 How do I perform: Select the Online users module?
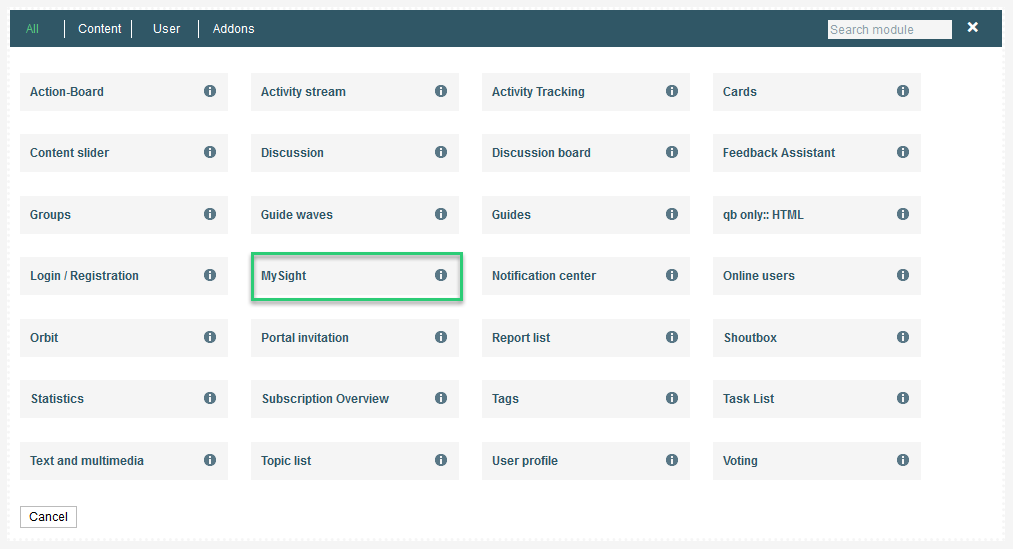pos(817,276)
